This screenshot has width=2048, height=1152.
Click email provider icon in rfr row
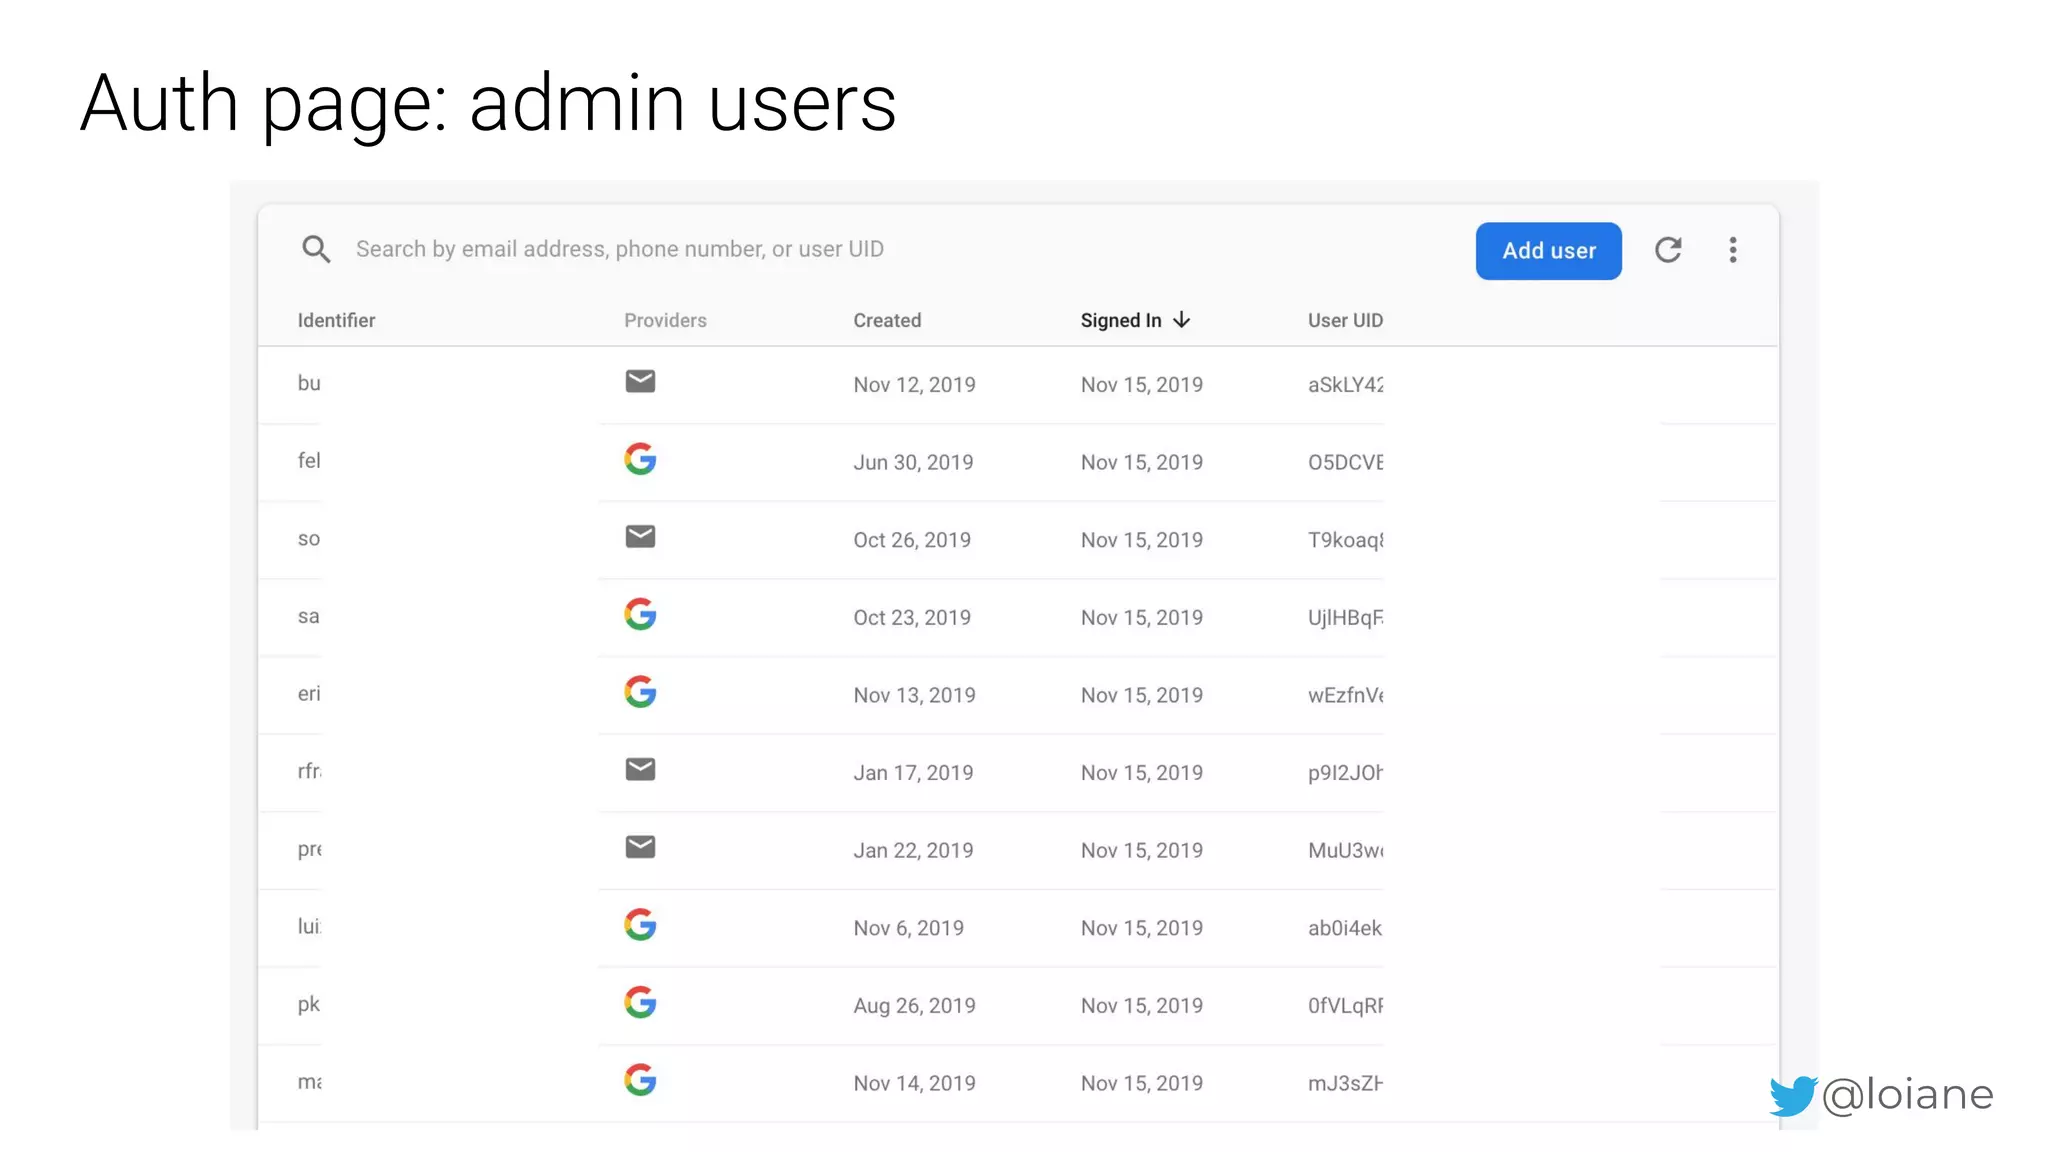point(640,769)
